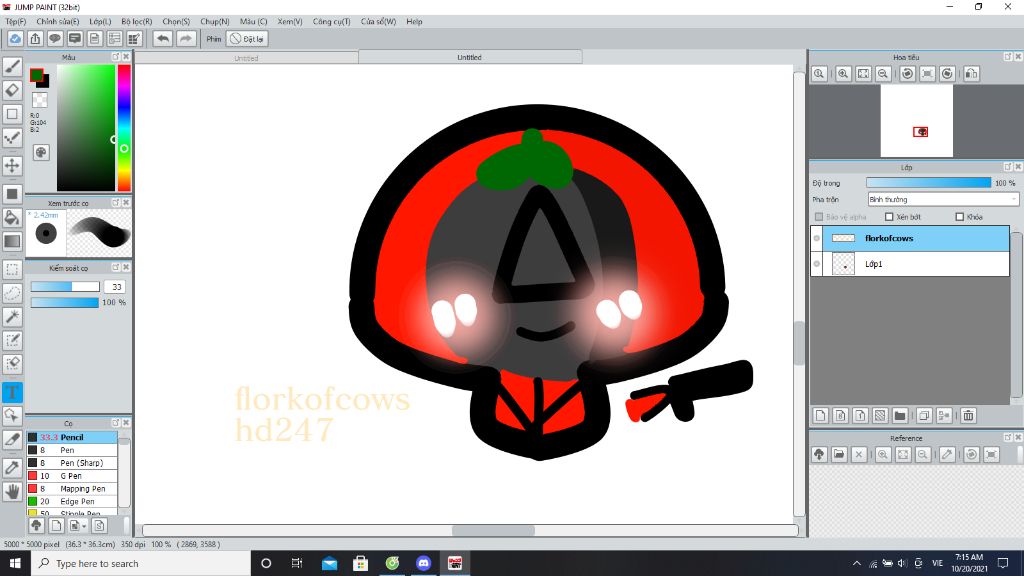Click the green foreground color swatch

[x=37, y=74]
